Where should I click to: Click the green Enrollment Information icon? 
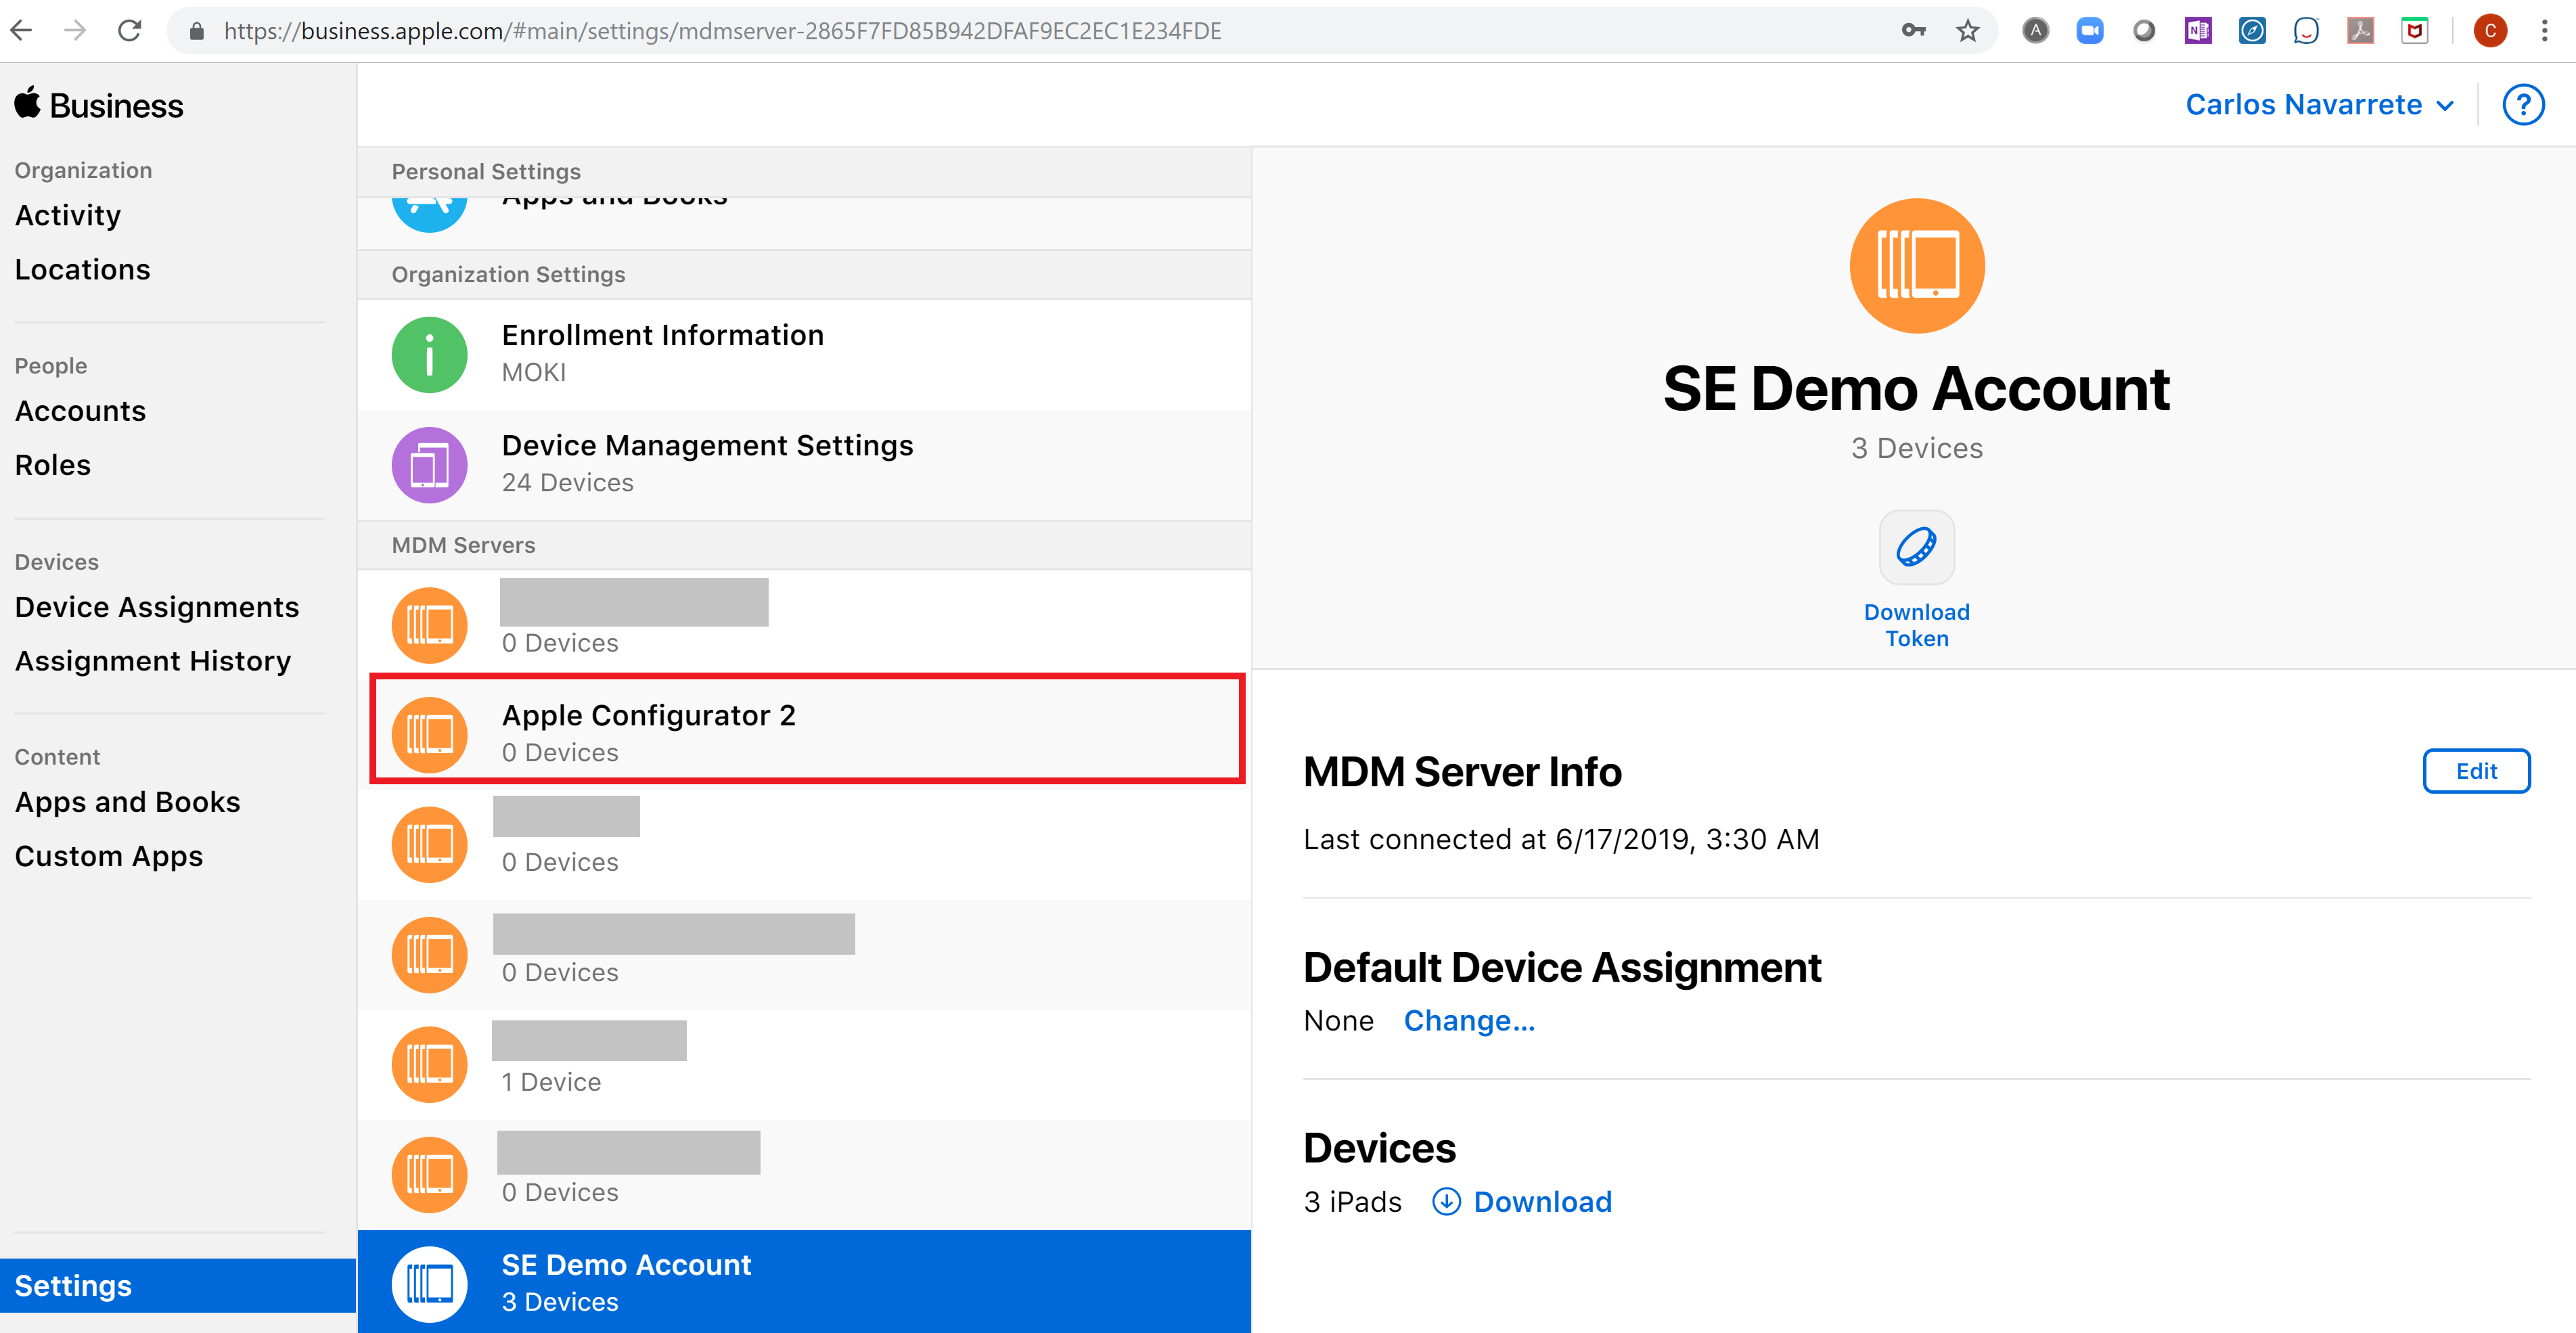coord(429,355)
